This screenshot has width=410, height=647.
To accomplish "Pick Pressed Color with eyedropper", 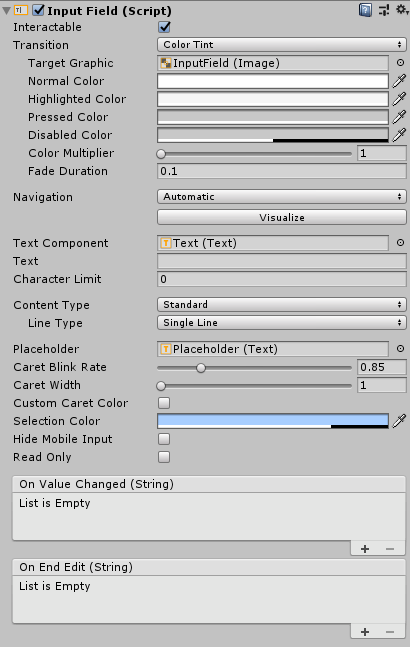I will click(x=399, y=117).
